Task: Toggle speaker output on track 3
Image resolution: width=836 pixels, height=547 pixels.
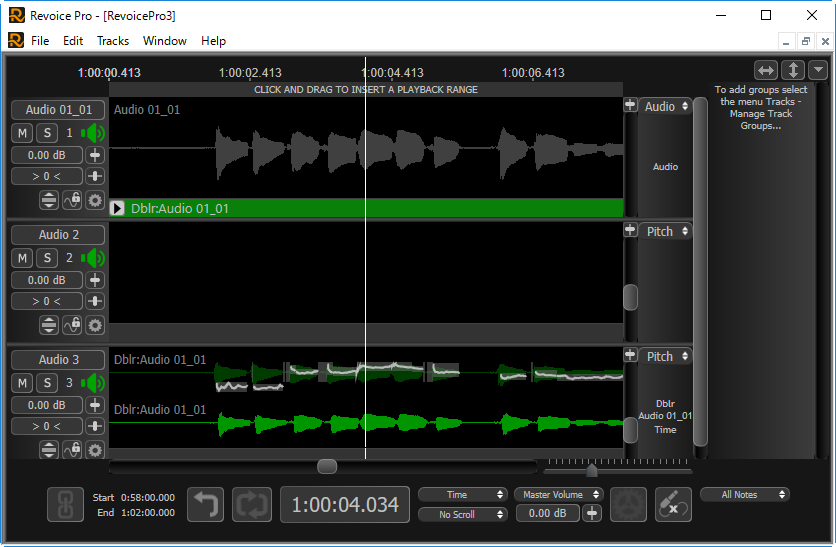Action: click(x=93, y=383)
